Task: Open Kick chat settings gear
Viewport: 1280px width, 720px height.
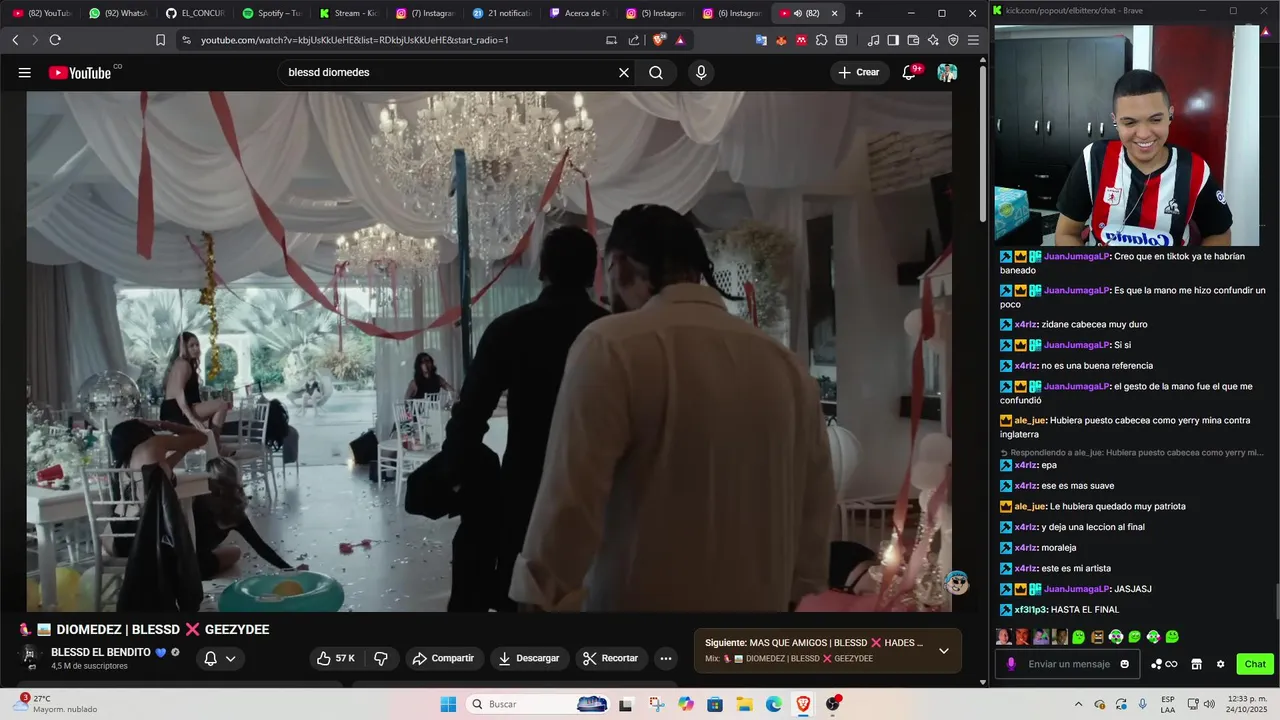Action: pyautogui.click(x=1220, y=664)
